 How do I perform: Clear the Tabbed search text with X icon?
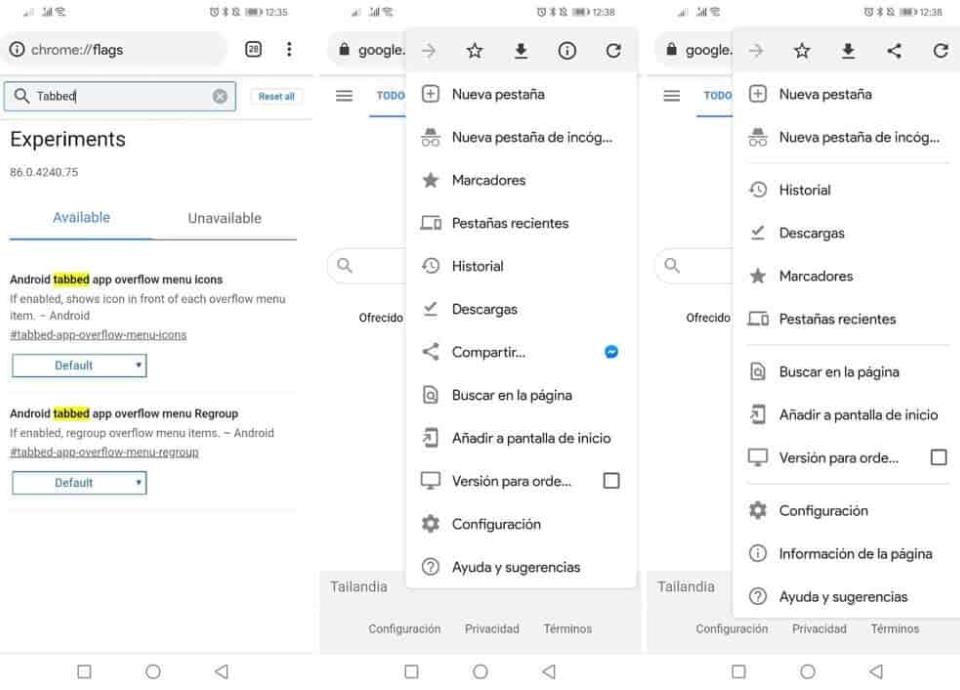pos(220,97)
